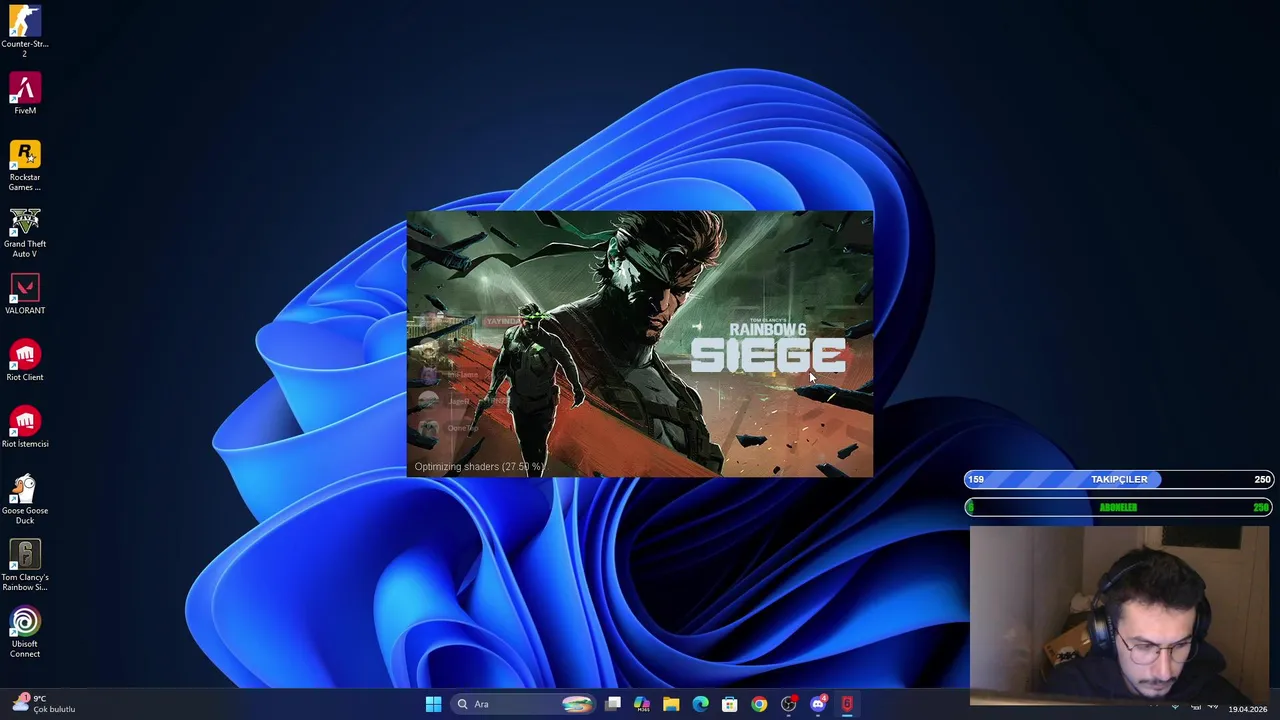Click the Rainbow 6 Siege splash logo
Screen dimensions: 1280x720
point(768,348)
